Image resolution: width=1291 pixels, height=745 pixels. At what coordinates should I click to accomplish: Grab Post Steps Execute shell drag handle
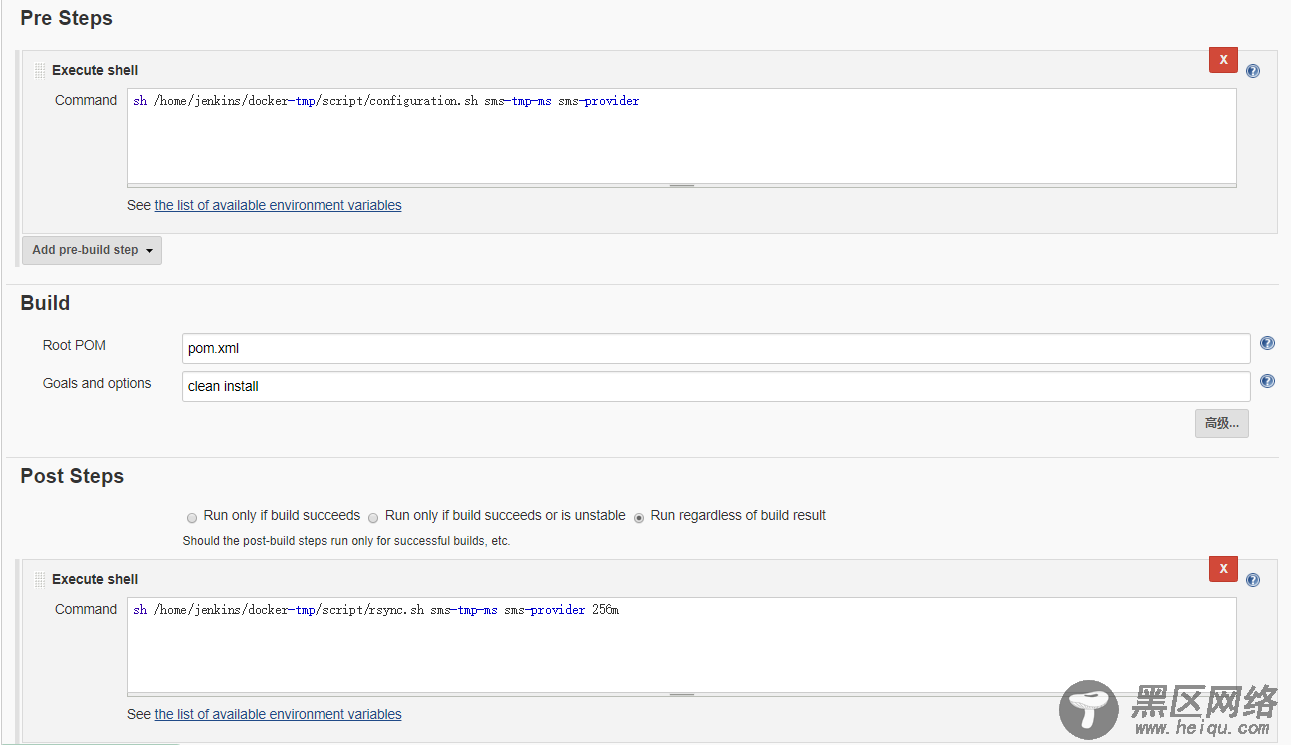40,579
